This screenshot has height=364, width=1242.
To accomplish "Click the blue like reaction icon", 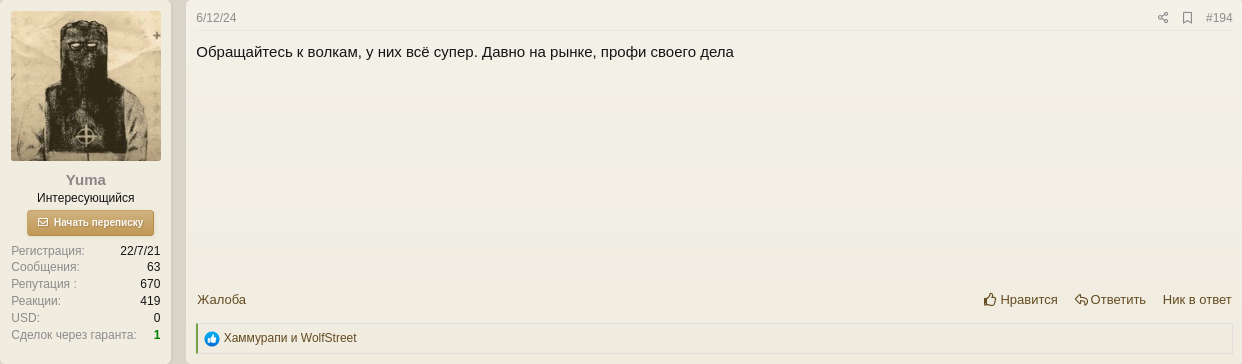I will pyautogui.click(x=212, y=339).
